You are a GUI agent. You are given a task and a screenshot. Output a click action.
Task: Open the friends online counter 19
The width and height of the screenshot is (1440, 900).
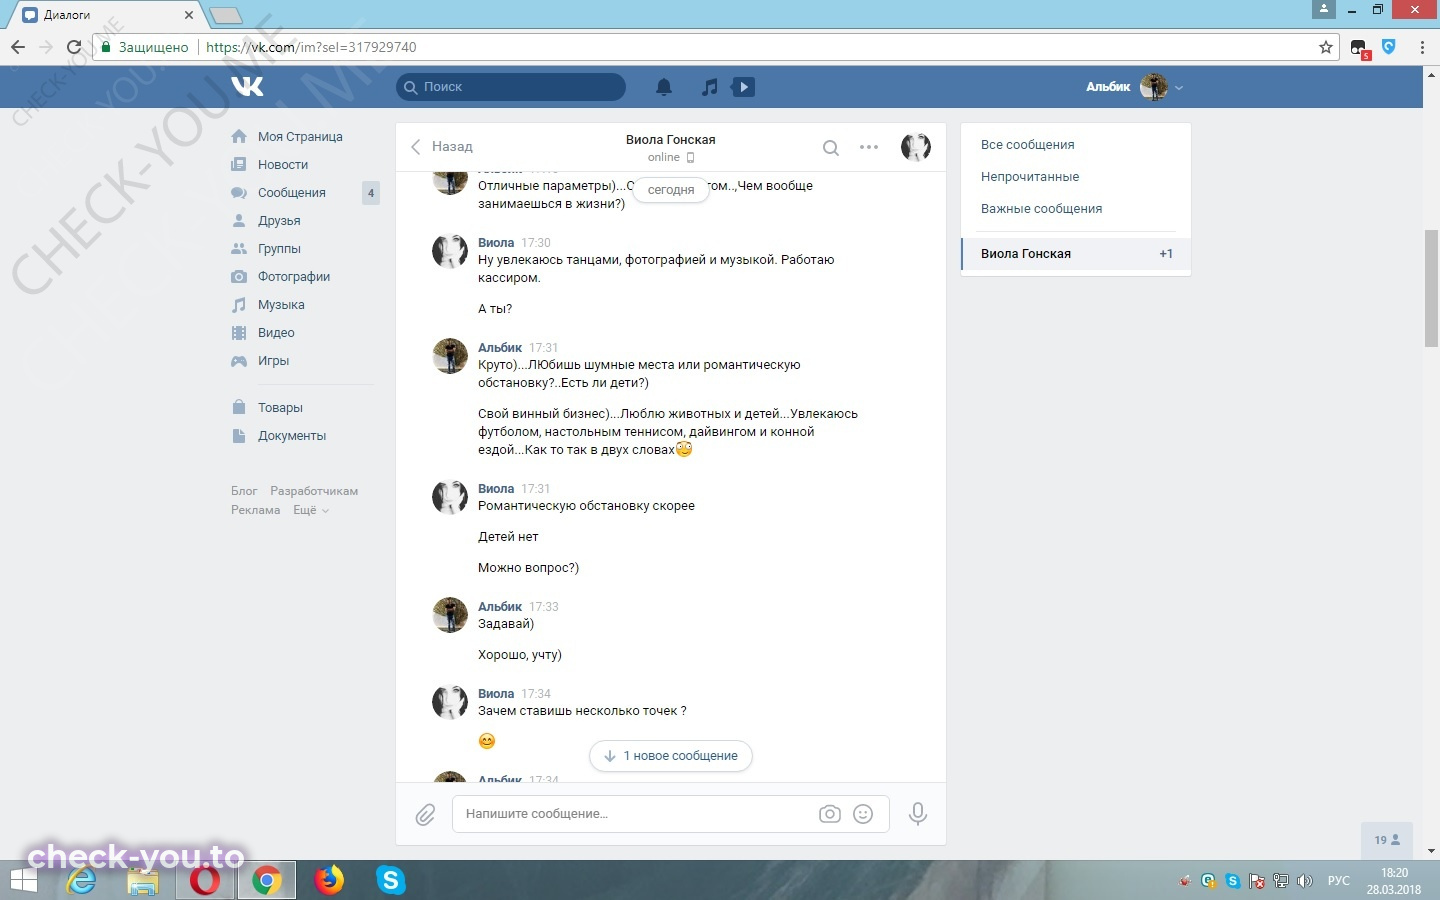click(x=1387, y=840)
